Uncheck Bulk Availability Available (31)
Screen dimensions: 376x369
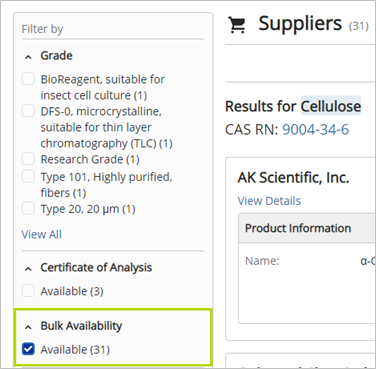(x=28, y=349)
